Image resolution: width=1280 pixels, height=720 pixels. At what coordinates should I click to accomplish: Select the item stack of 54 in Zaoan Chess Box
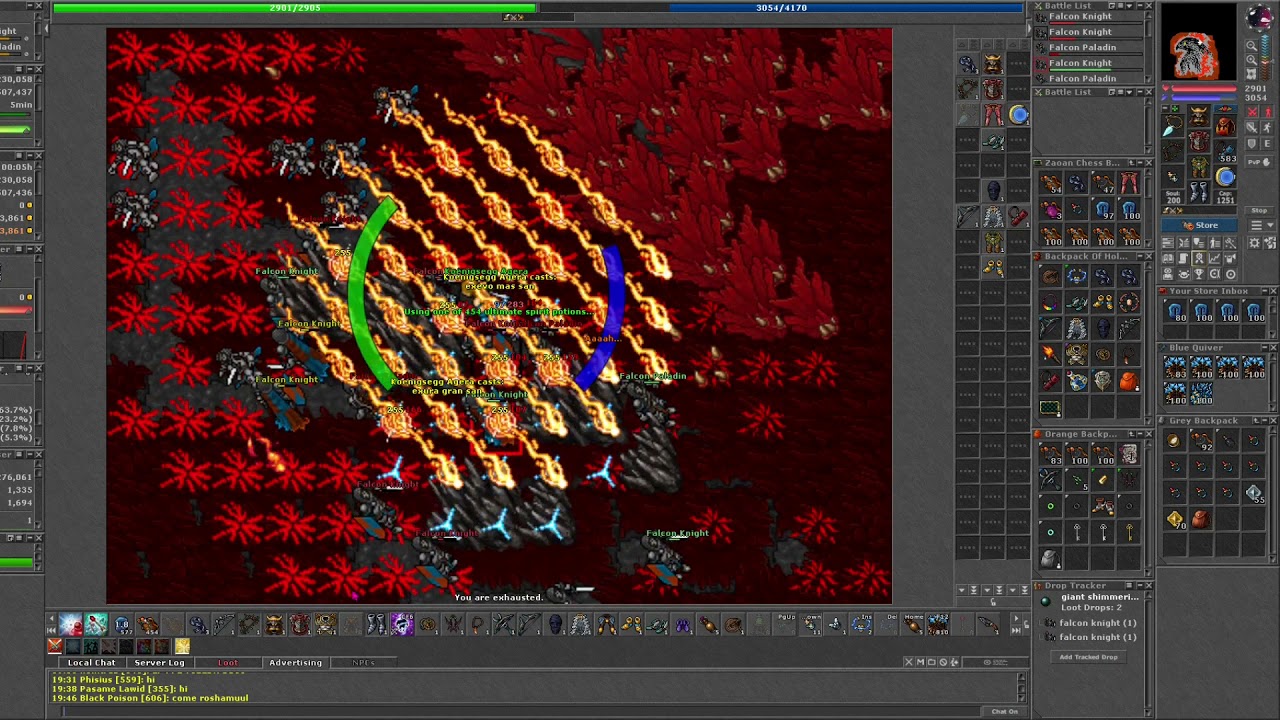1051,183
